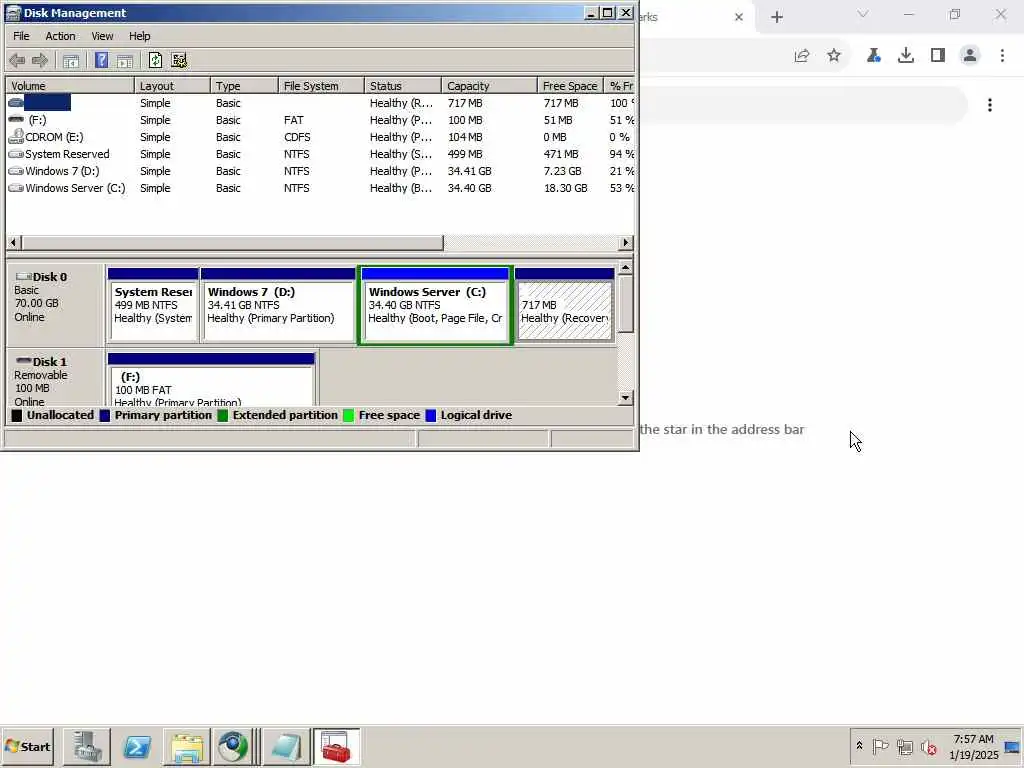Open the Action menu
The height and width of the screenshot is (768, 1024).
(60, 36)
